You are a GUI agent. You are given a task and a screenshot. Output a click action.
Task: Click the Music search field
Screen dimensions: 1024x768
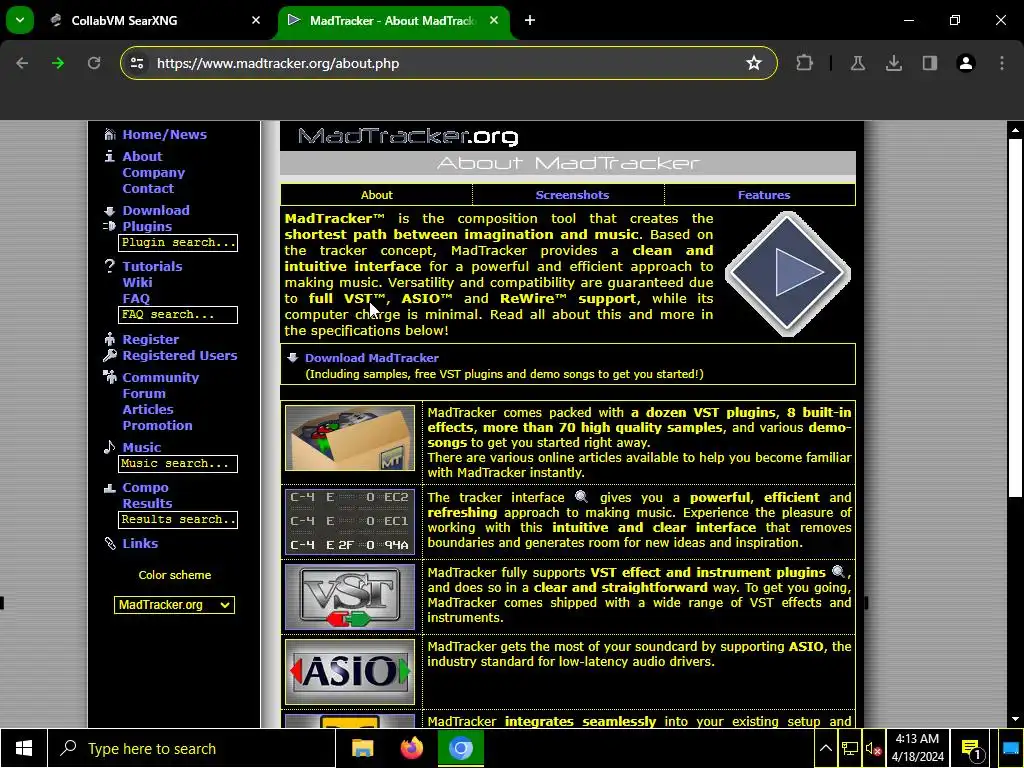[x=178, y=464]
